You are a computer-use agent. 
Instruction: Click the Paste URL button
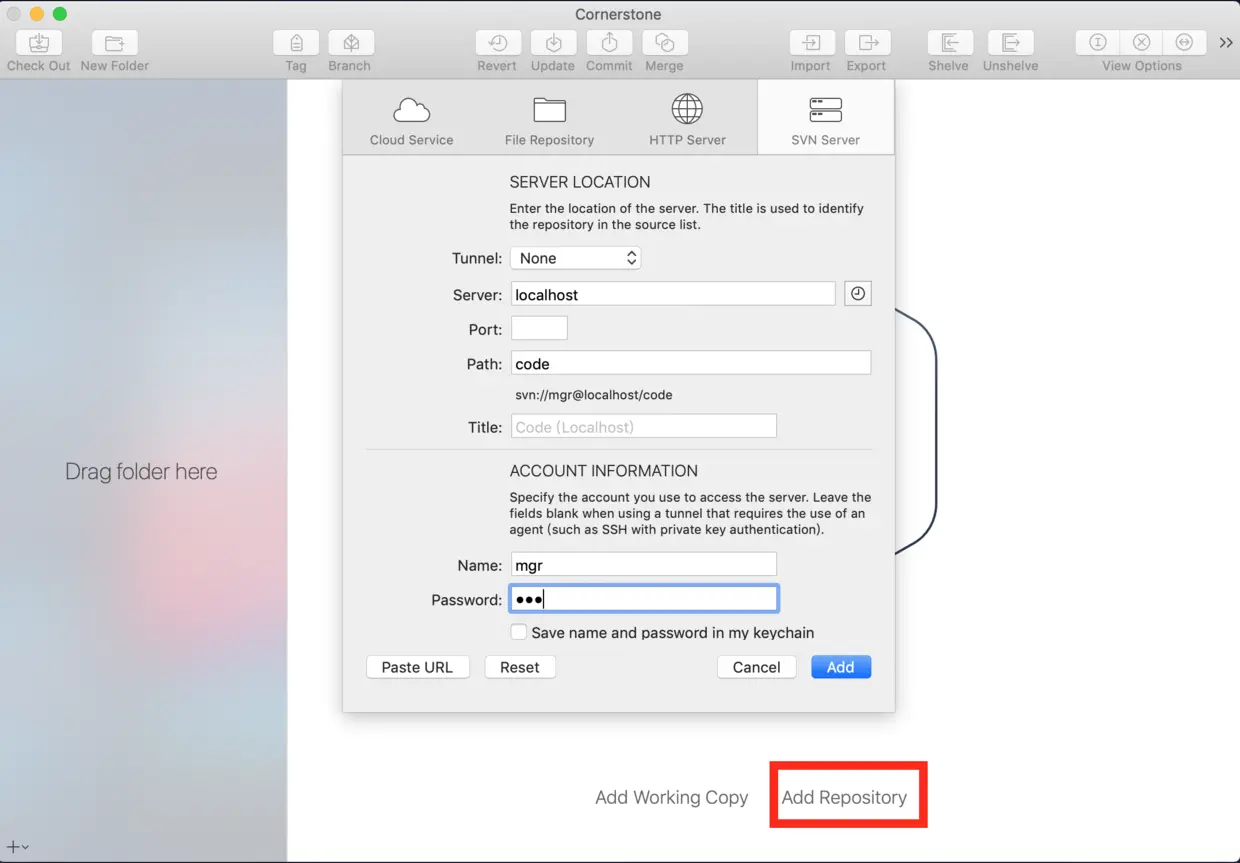(417, 667)
